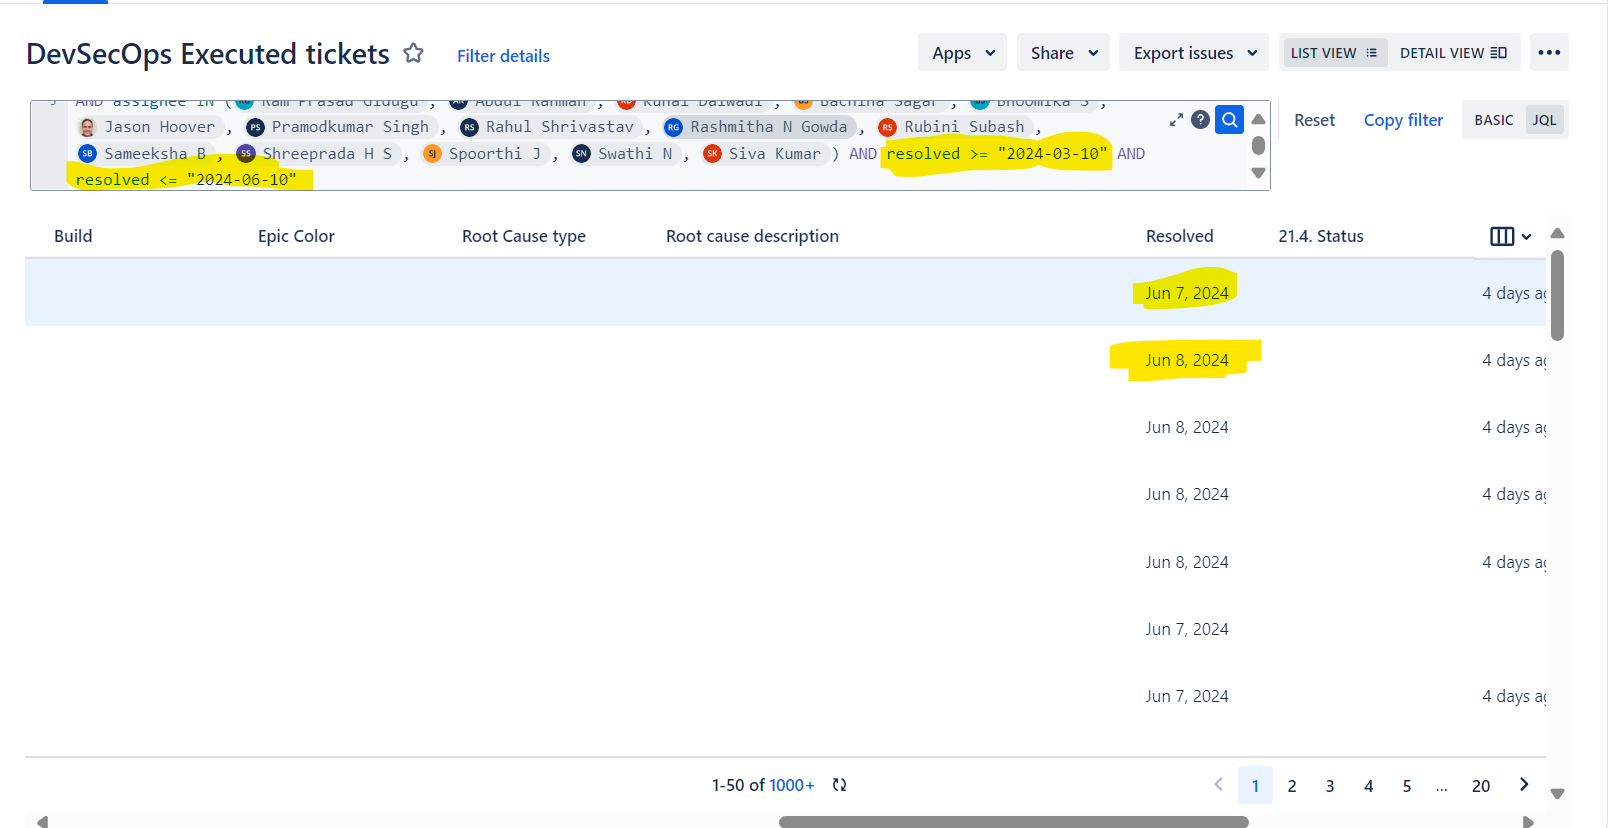Click the horizontal scrollbar thumb
This screenshot has height=828, width=1608.
[1014, 822]
